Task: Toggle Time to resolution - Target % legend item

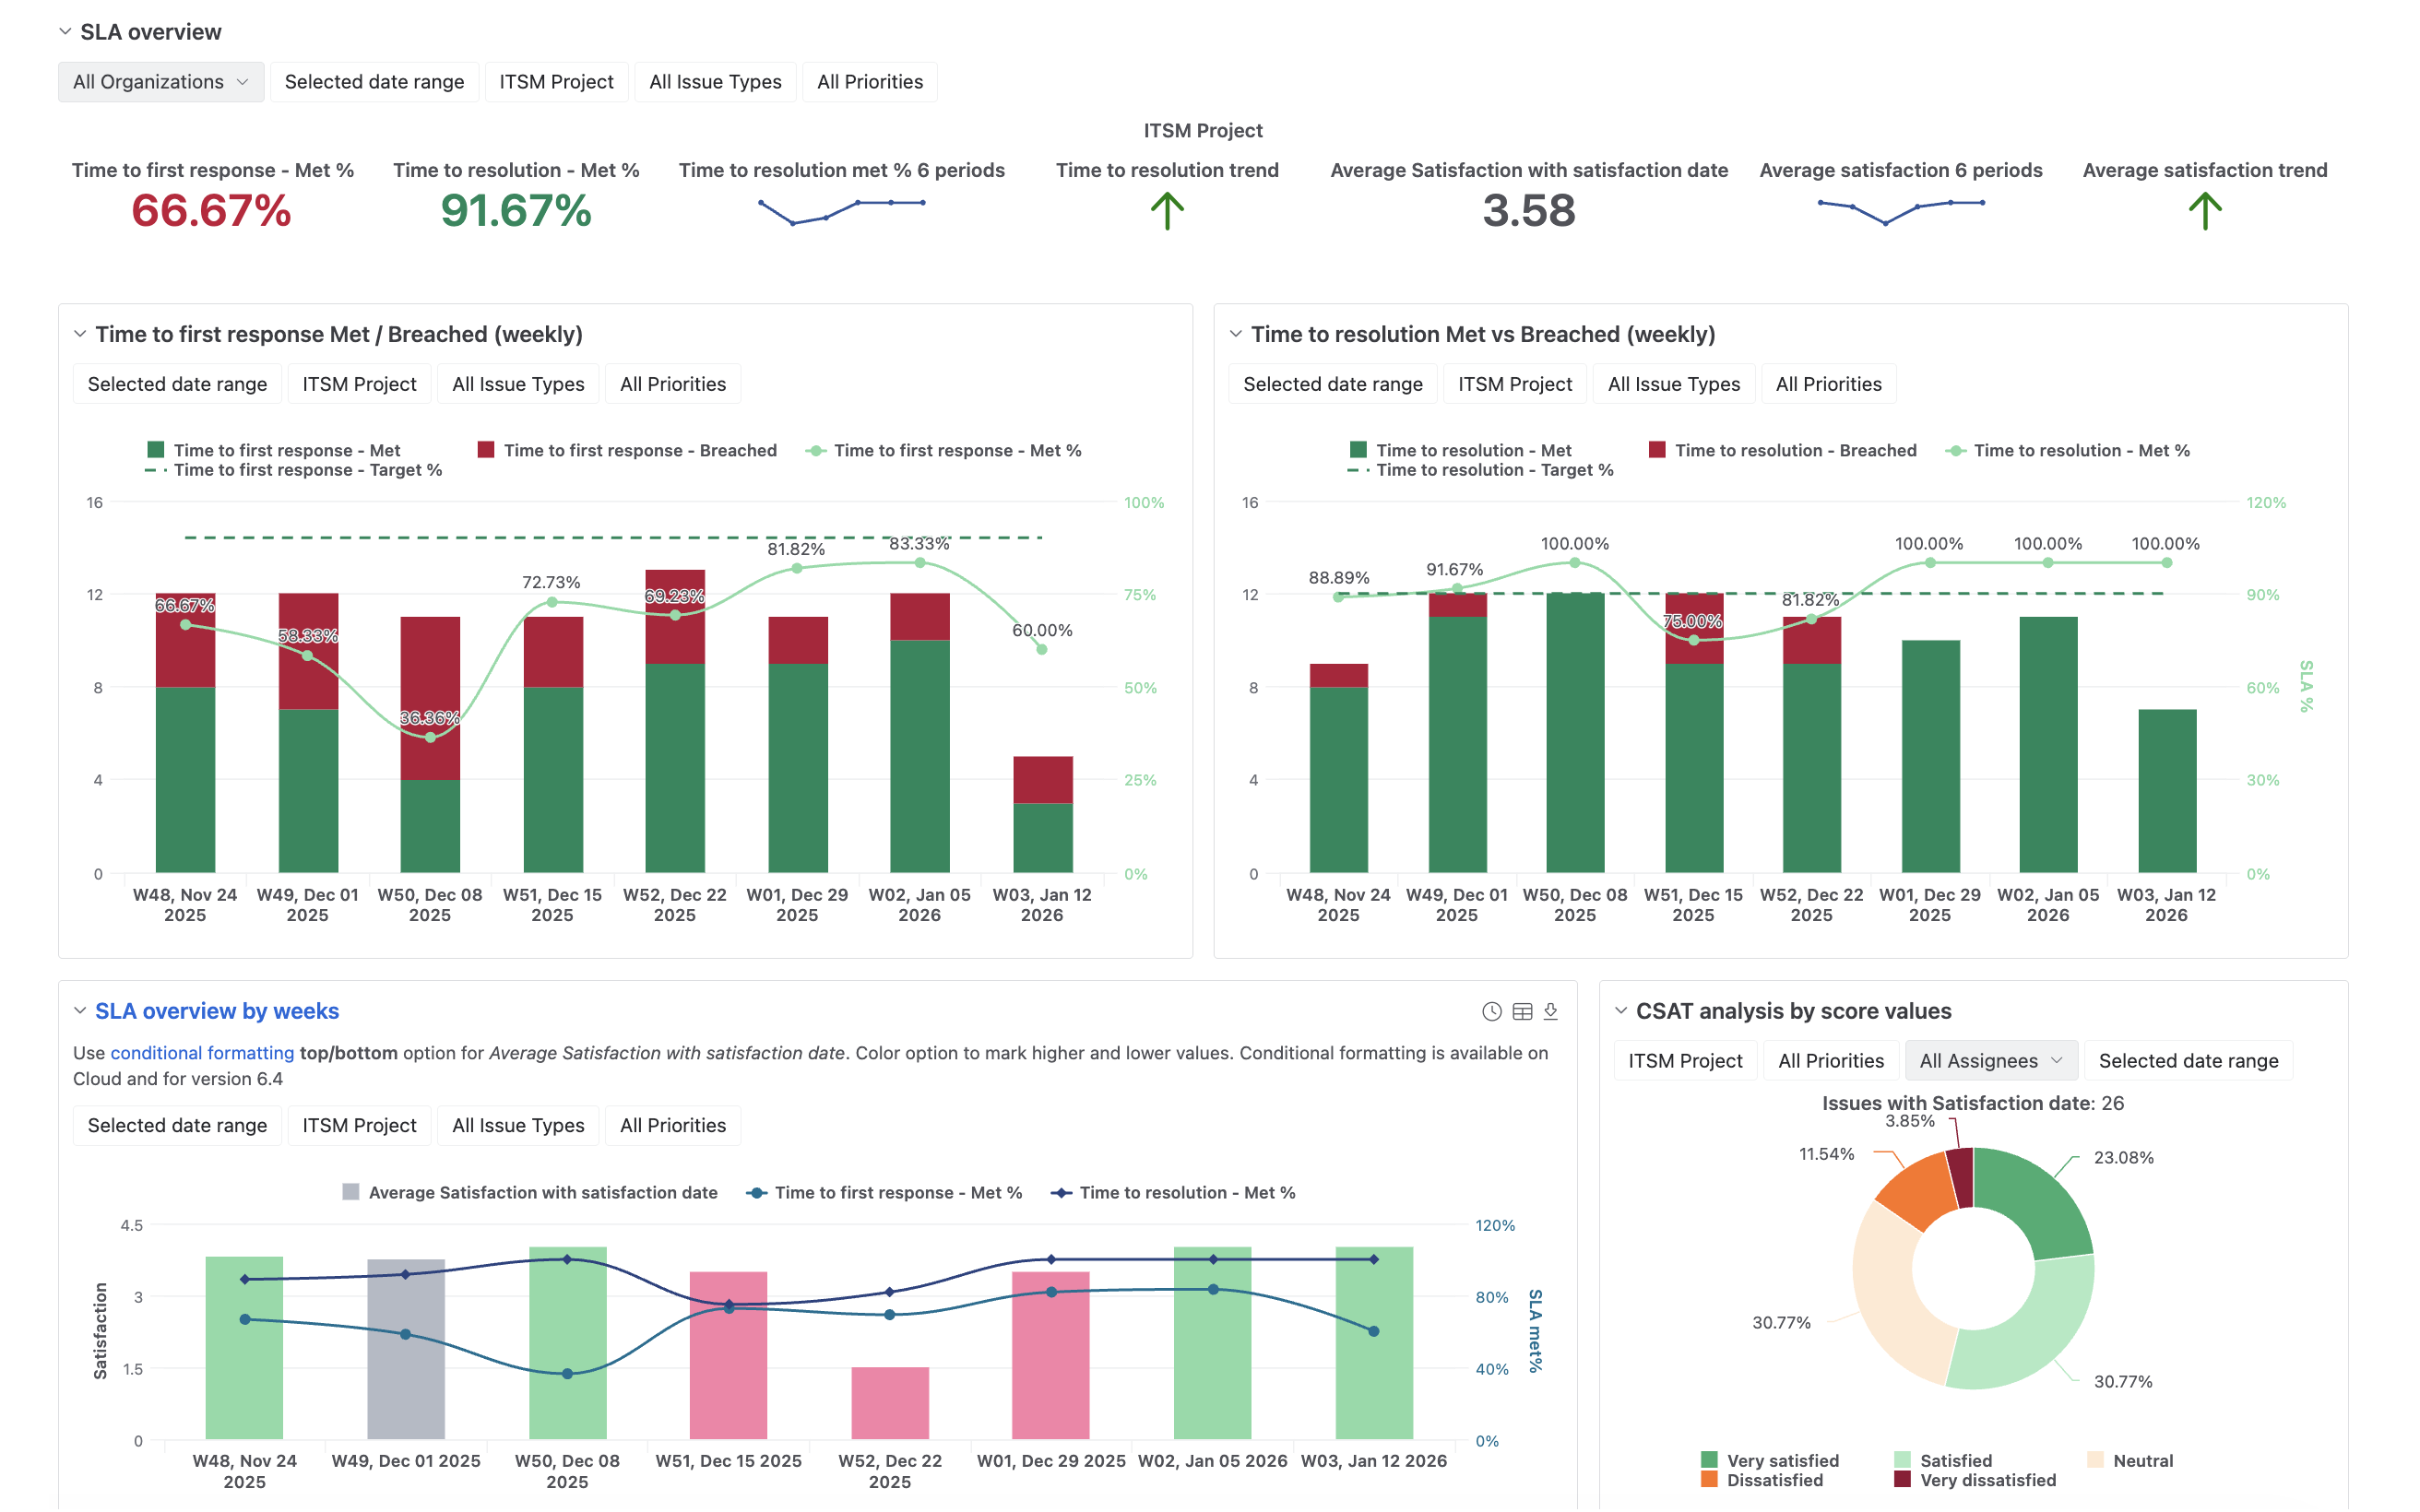Action: [x=1480, y=470]
